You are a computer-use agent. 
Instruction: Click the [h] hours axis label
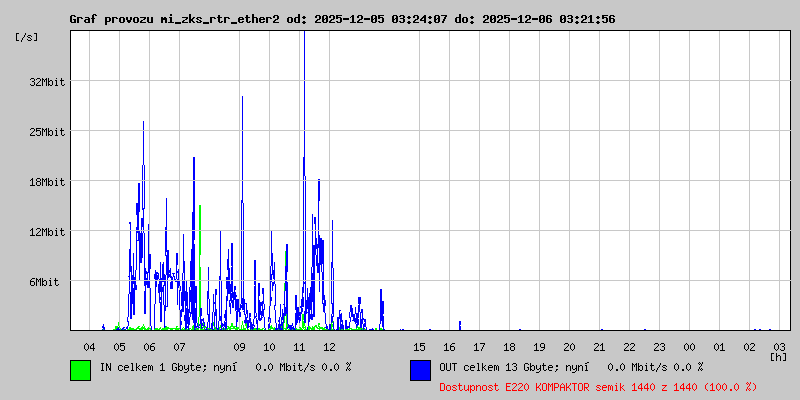778,356
